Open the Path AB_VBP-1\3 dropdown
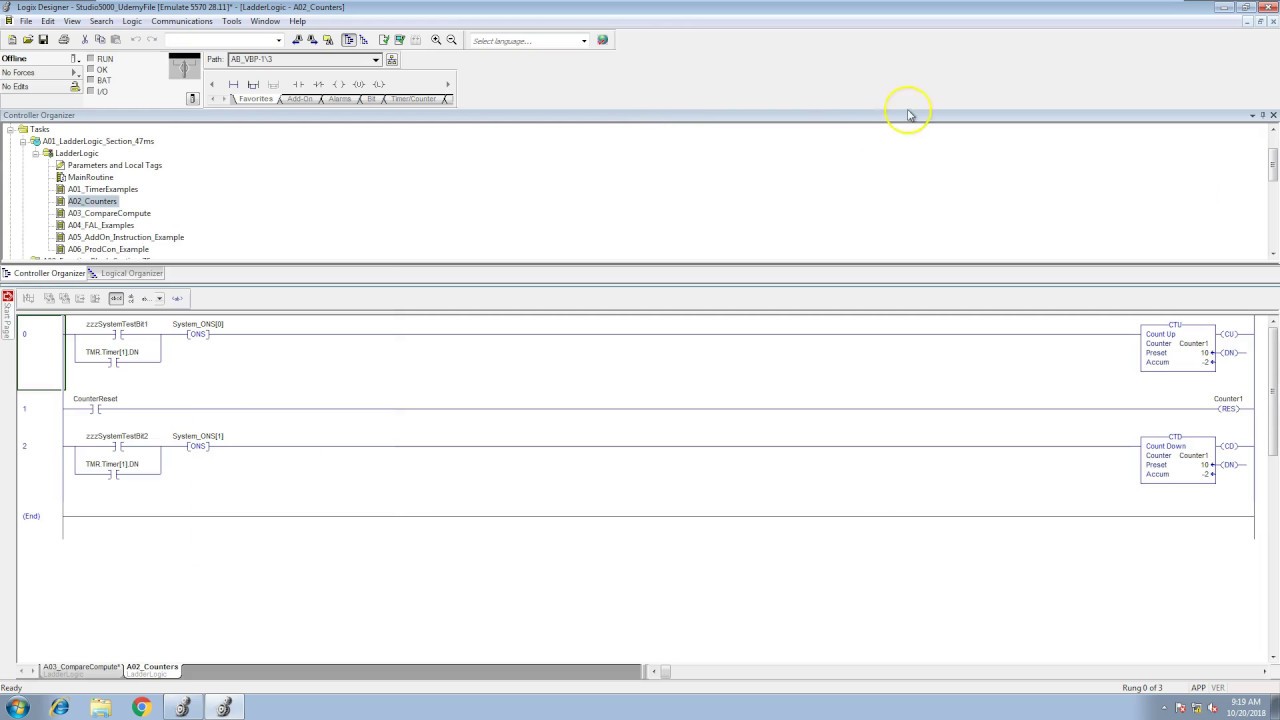The height and width of the screenshot is (720, 1280). (x=375, y=59)
